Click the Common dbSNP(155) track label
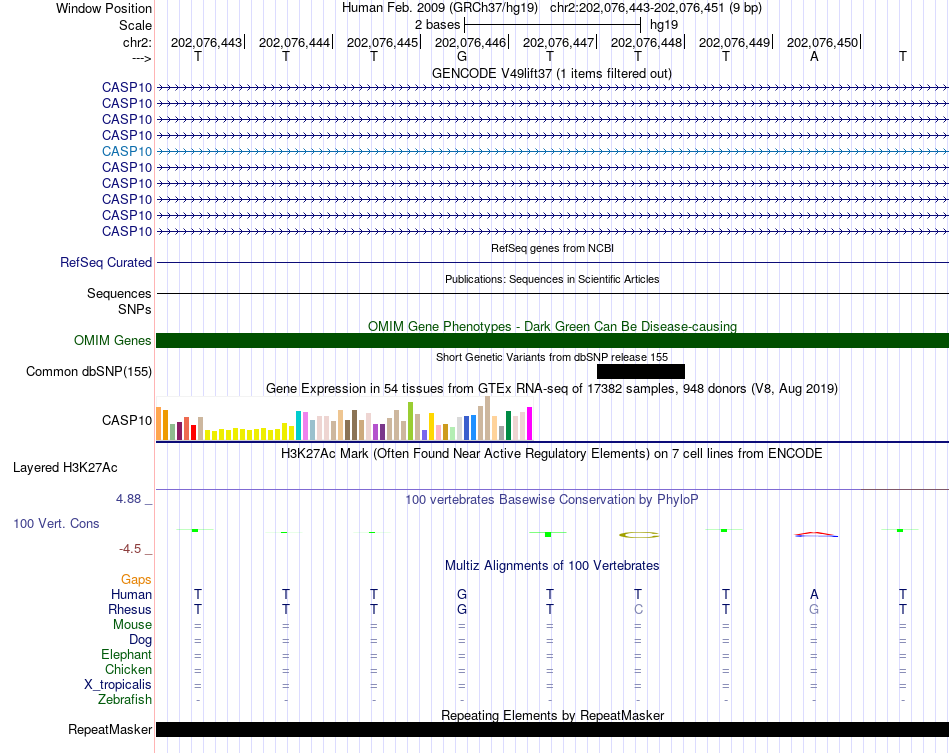The width and height of the screenshot is (950, 753). 89,372
